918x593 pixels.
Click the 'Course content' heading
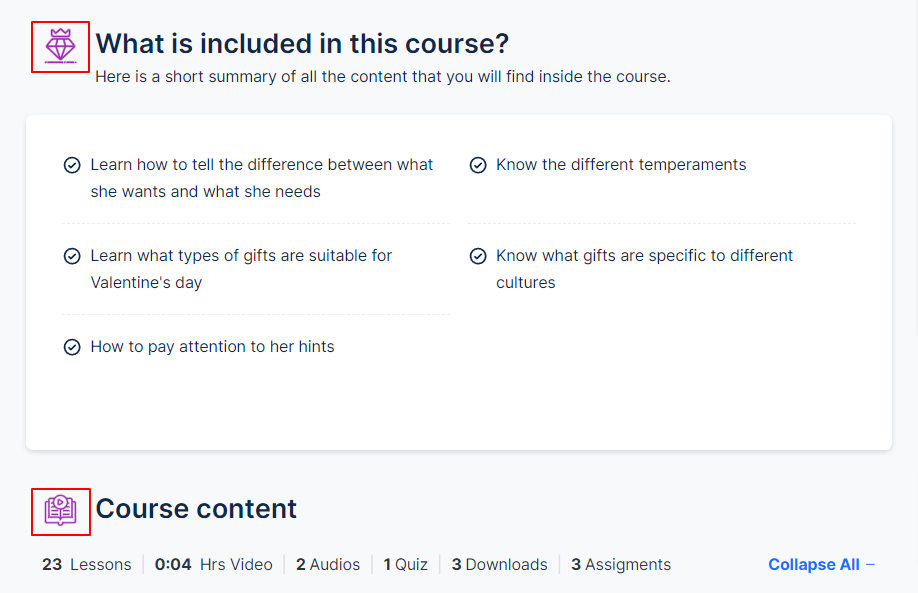(x=196, y=508)
